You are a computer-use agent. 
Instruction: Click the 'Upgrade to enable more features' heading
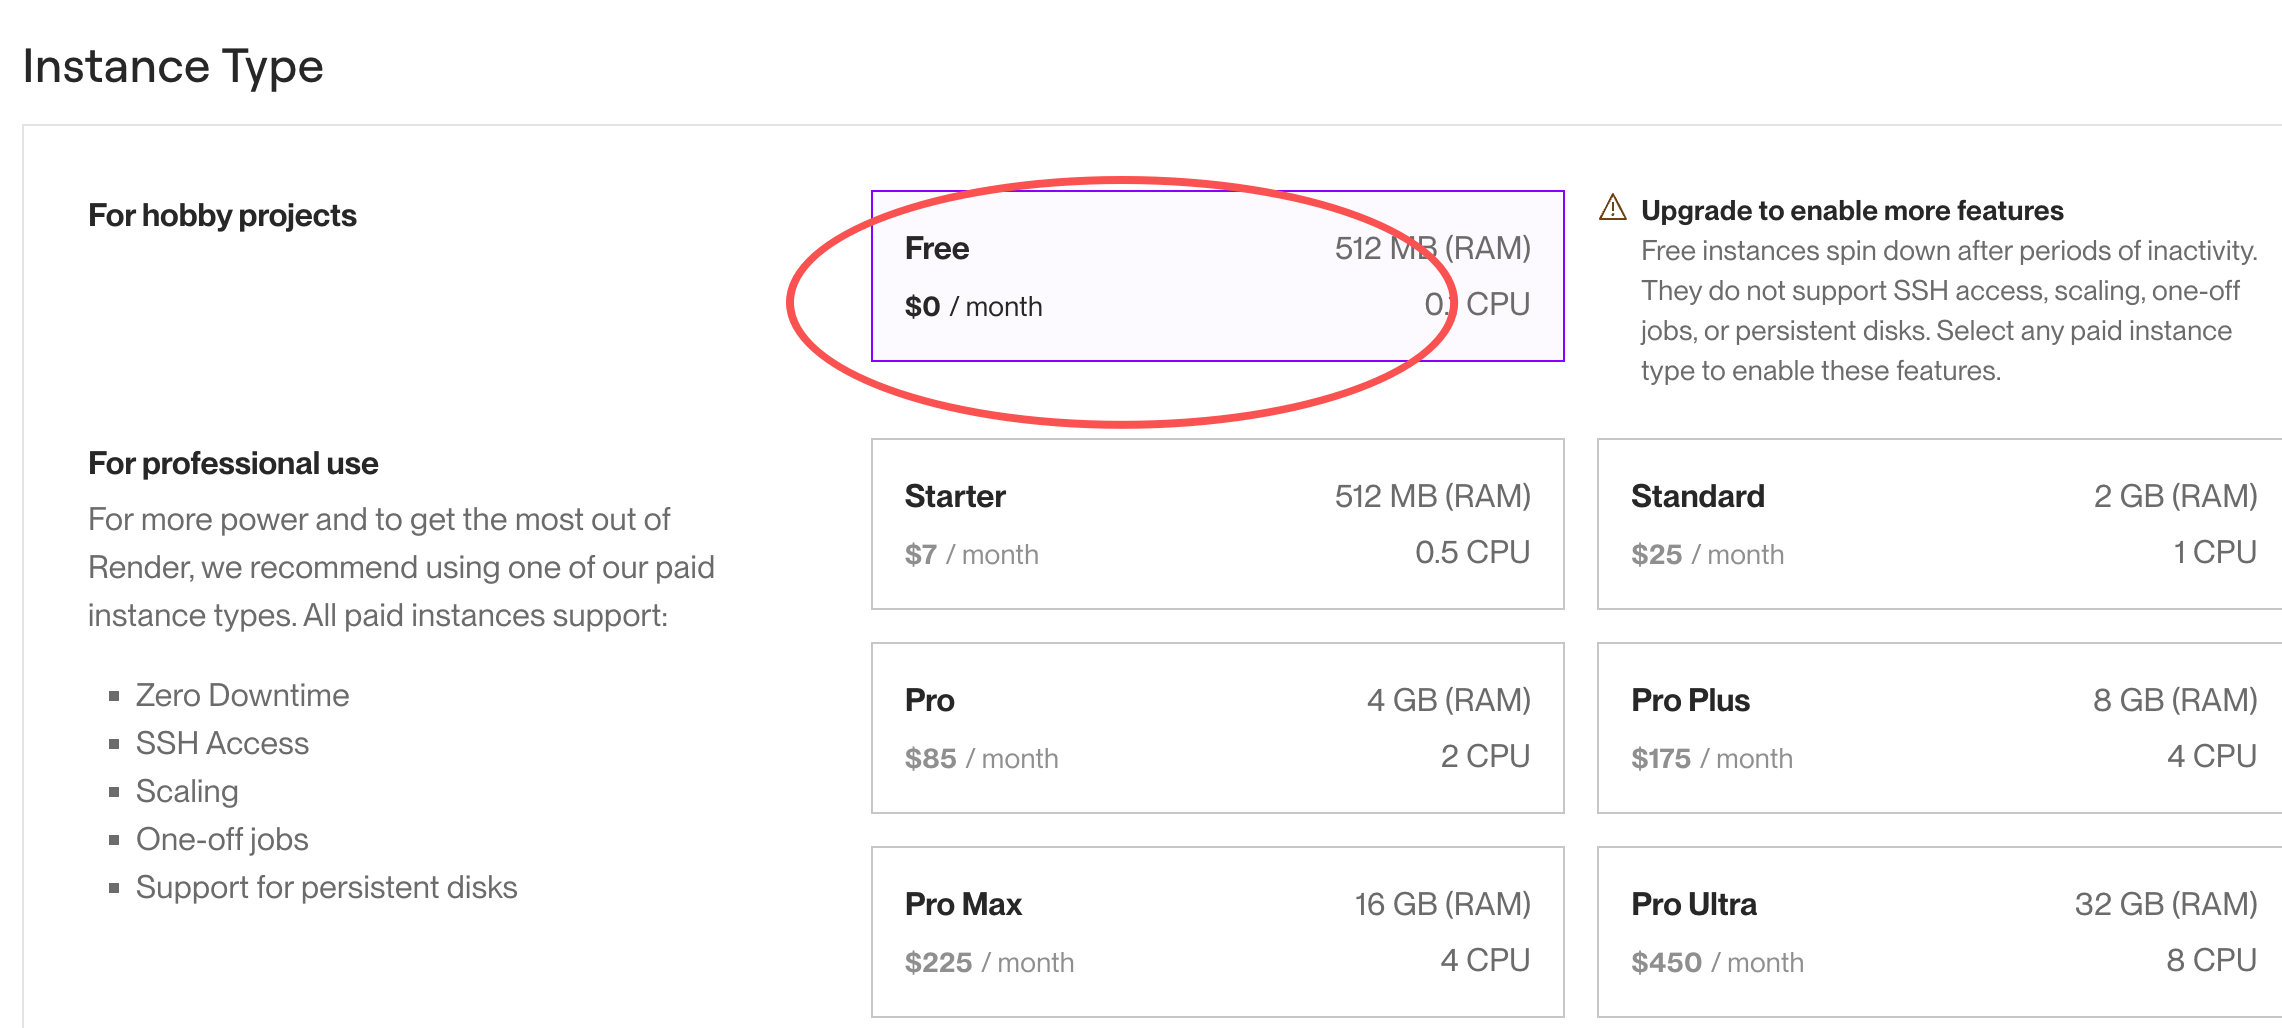pos(1852,211)
